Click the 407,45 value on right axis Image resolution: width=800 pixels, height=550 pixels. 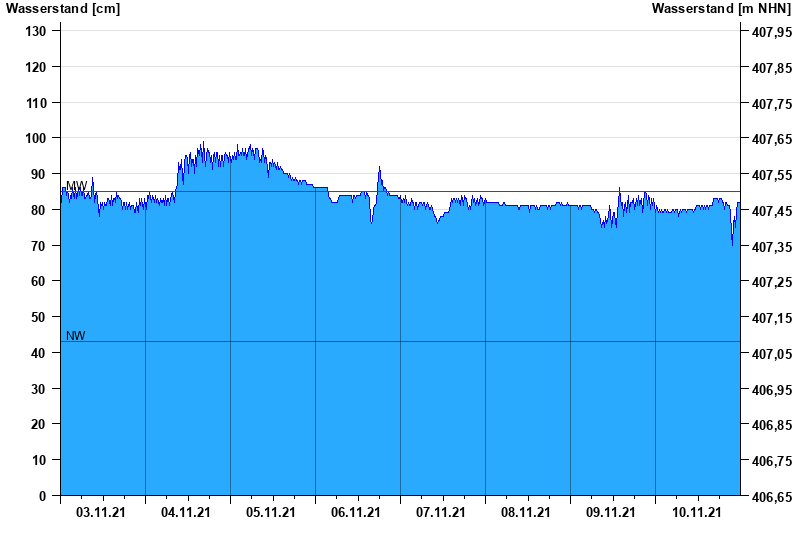point(772,211)
